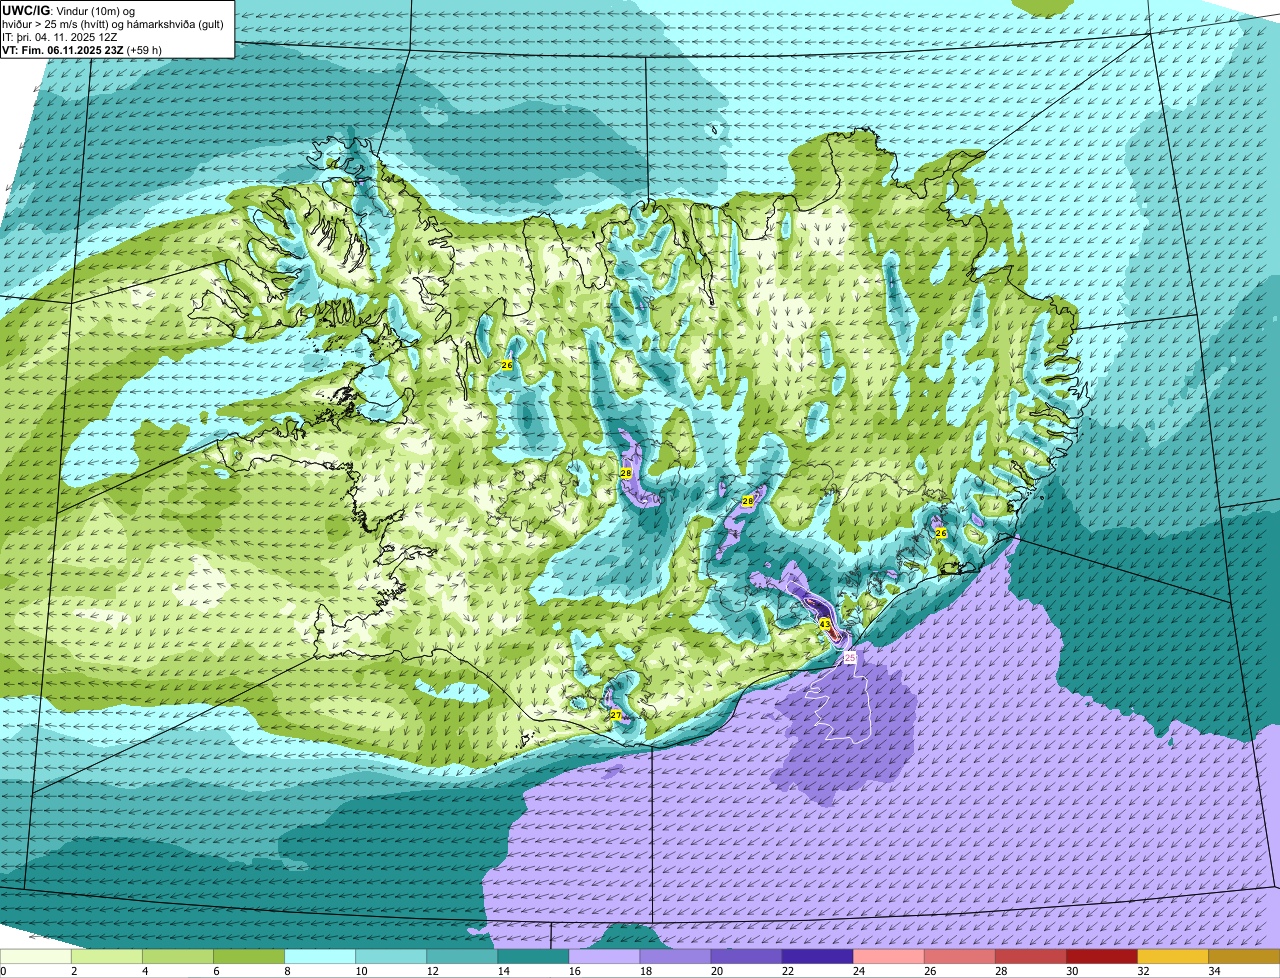This screenshot has width=1280, height=978.
Task: Click the 6–8 m/s olive green swatch
Action: coord(249,957)
